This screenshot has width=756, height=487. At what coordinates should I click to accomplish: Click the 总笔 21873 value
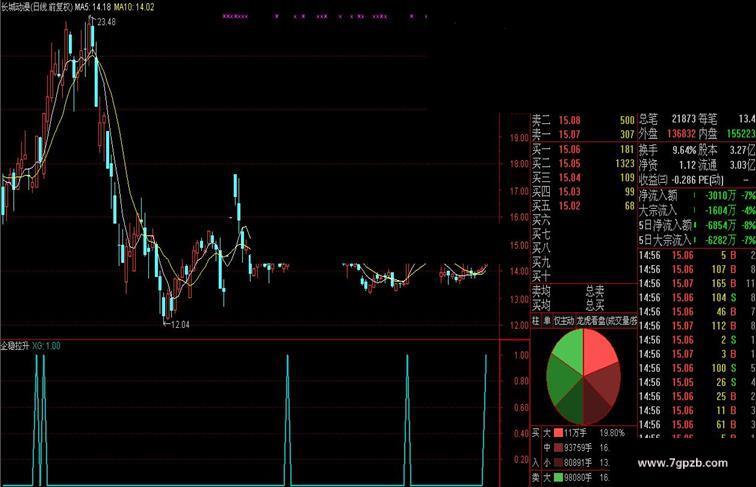pos(683,119)
